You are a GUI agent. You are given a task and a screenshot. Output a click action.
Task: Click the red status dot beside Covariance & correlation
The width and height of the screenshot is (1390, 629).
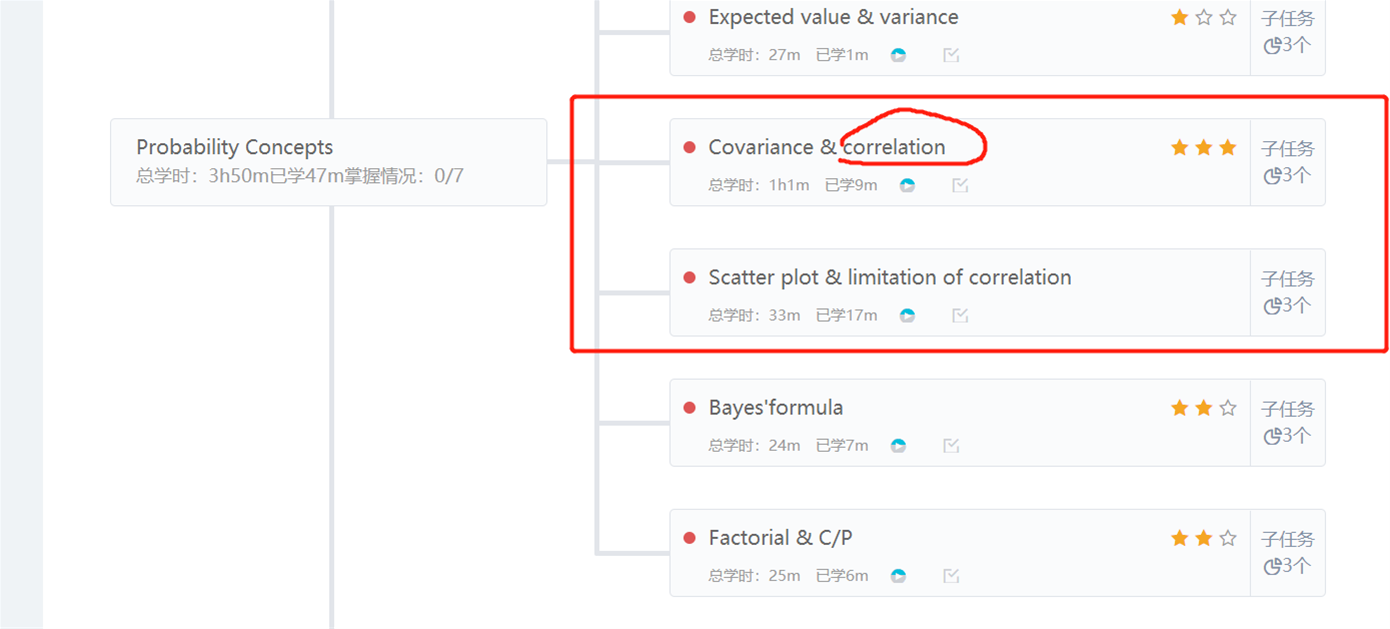(x=689, y=147)
